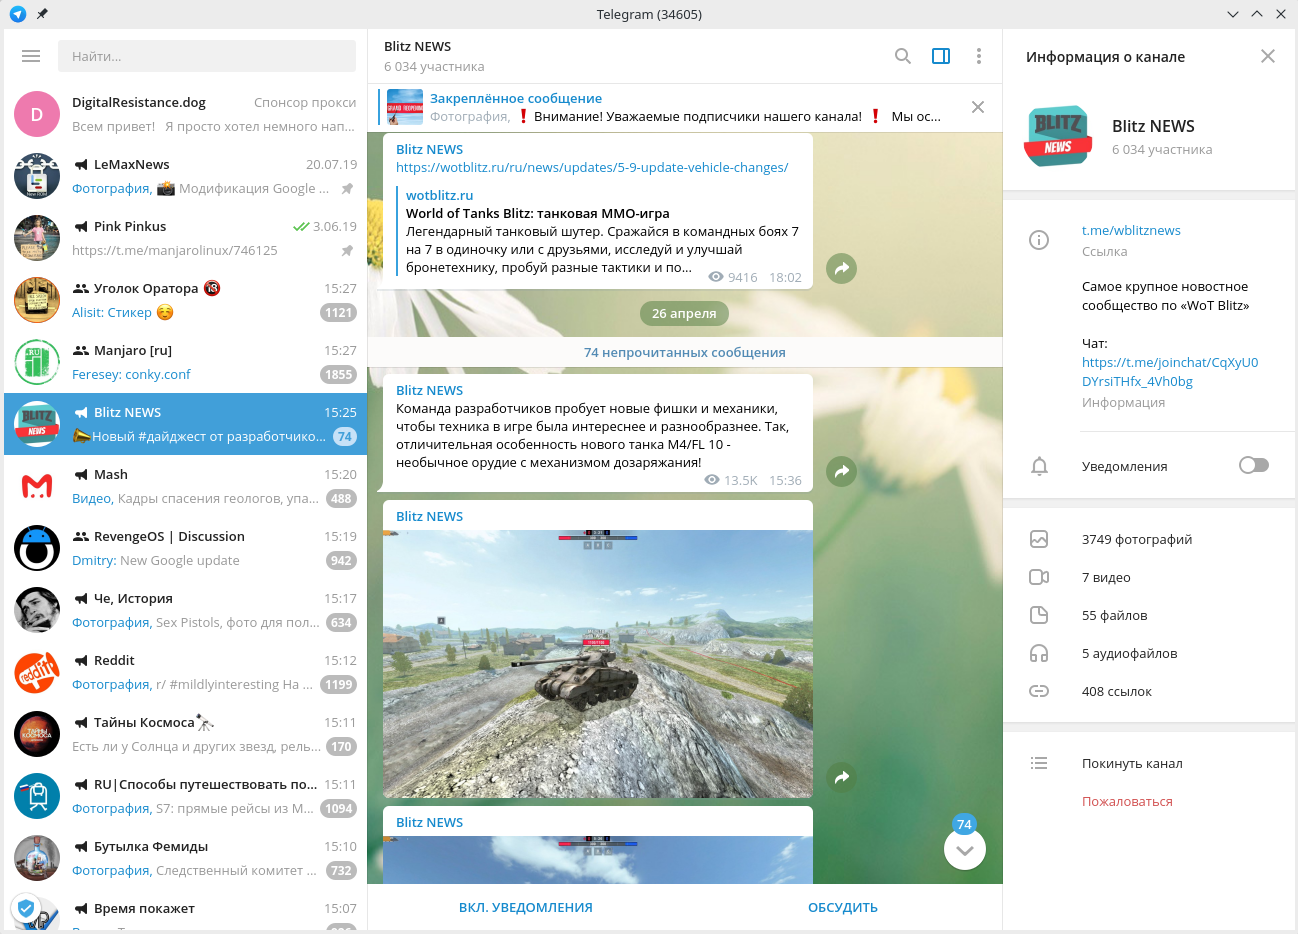Select the Blitz NEWS chat in list
Viewport: 1298px width, 934px height.
pos(186,424)
